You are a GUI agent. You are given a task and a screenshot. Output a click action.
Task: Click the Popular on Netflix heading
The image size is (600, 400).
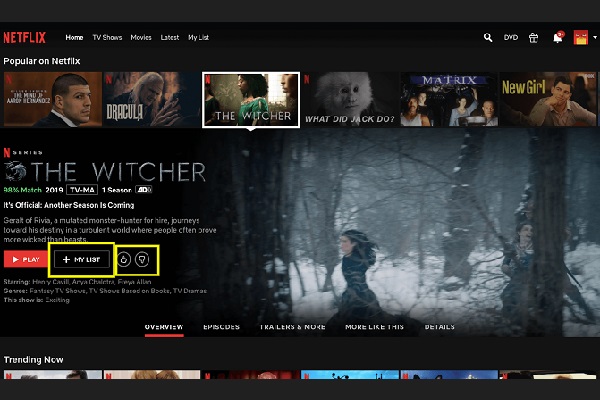click(42, 61)
